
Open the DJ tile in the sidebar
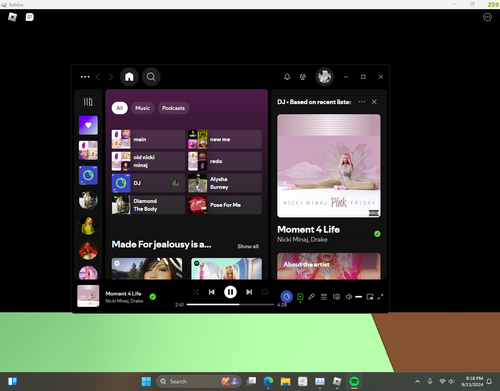88,175
